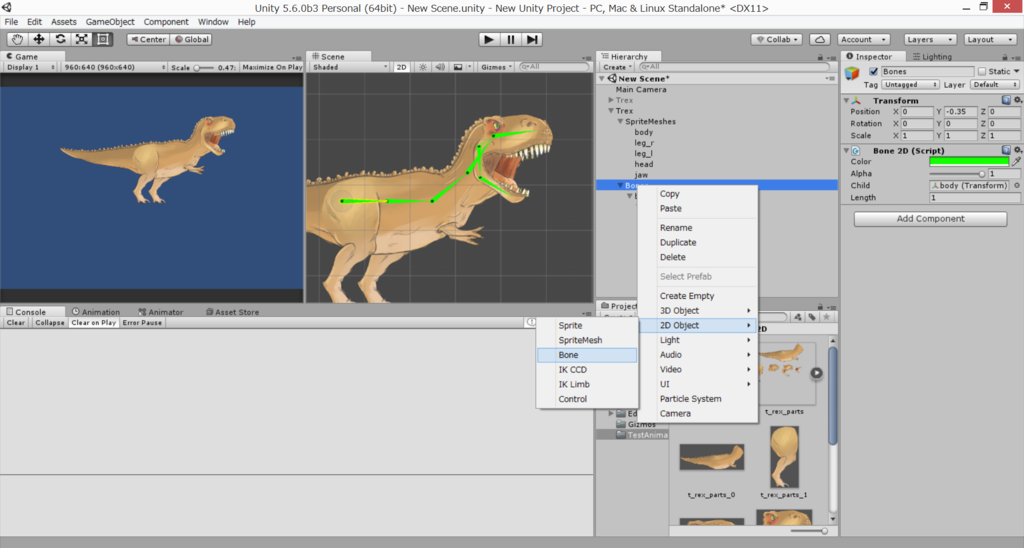Click Project search by label icon
This screenshot has width=1024, height=548.
[812, 317]
